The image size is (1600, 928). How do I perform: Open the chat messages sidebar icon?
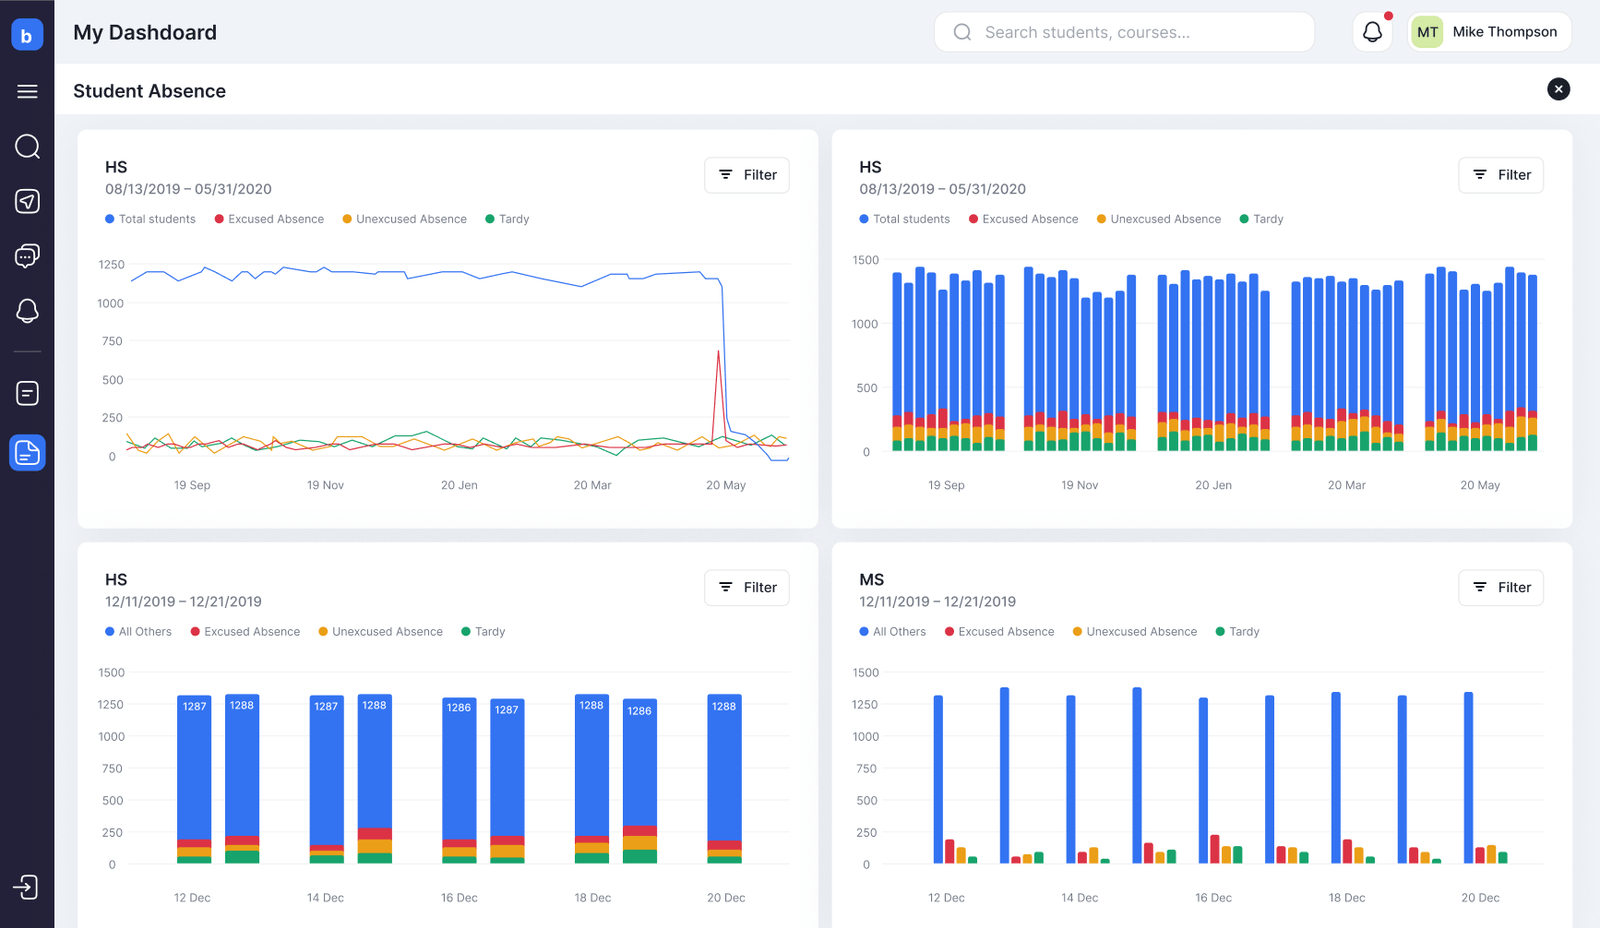tap(27, 256)
